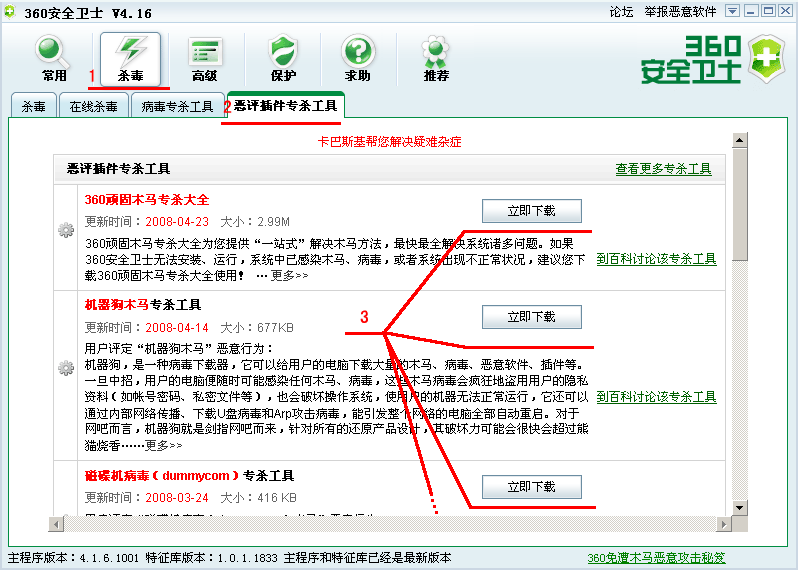Open the 高级 (Advanced) toolbar section
Viewport: 798px width, 570px height.
click(205, 58)
